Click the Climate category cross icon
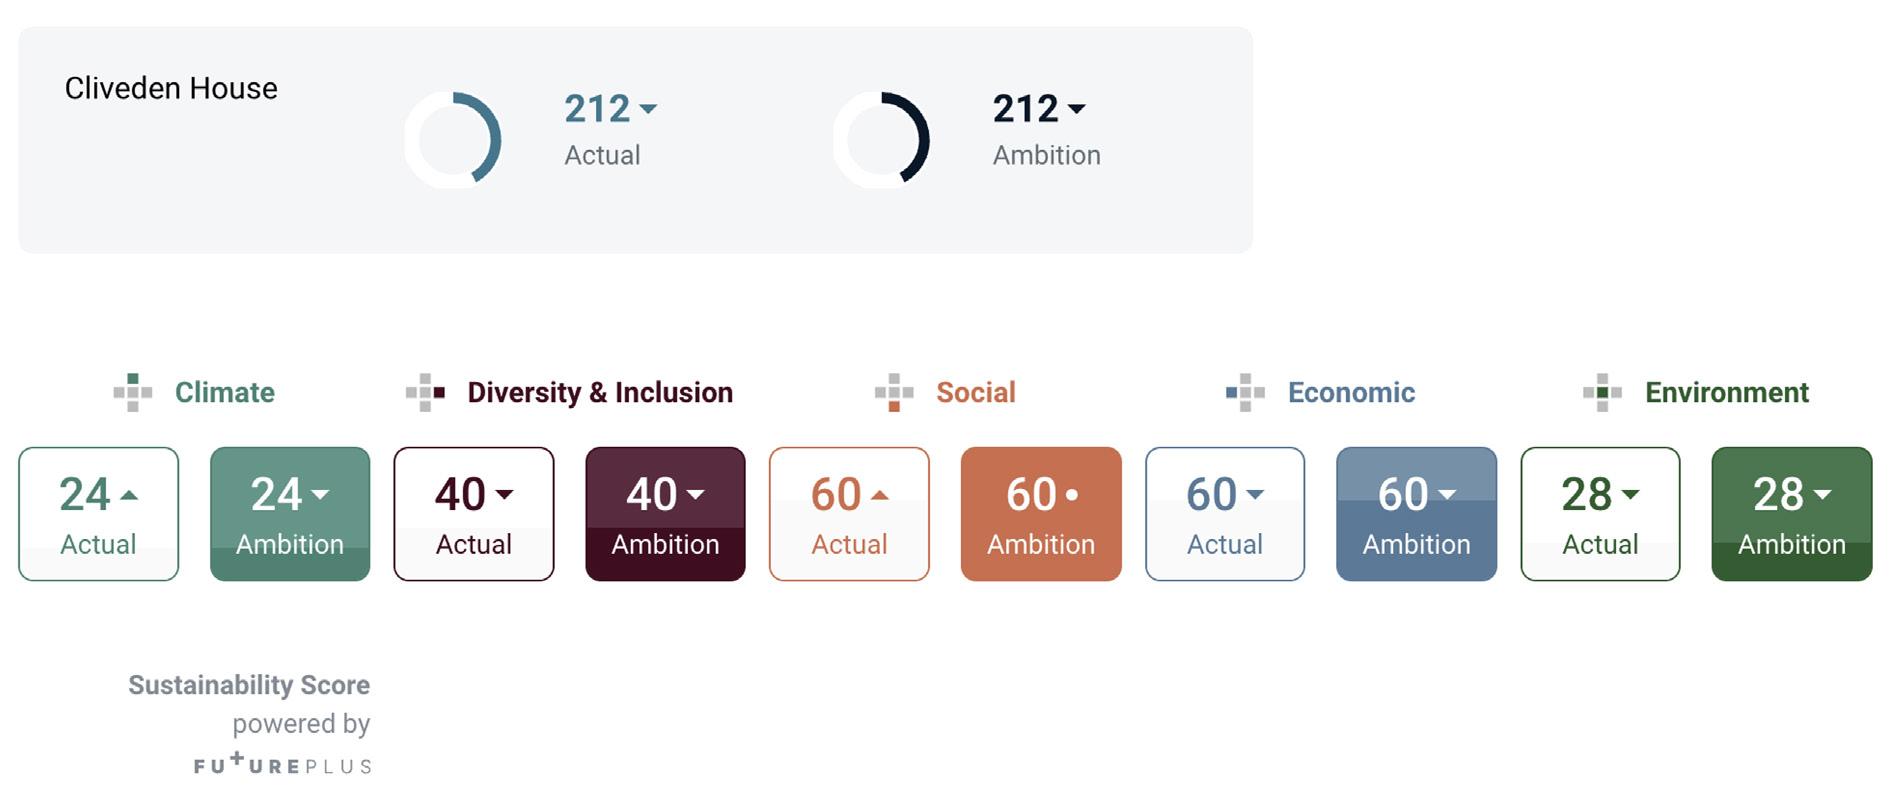The image size is (1899, 808). tap(133, 392)
